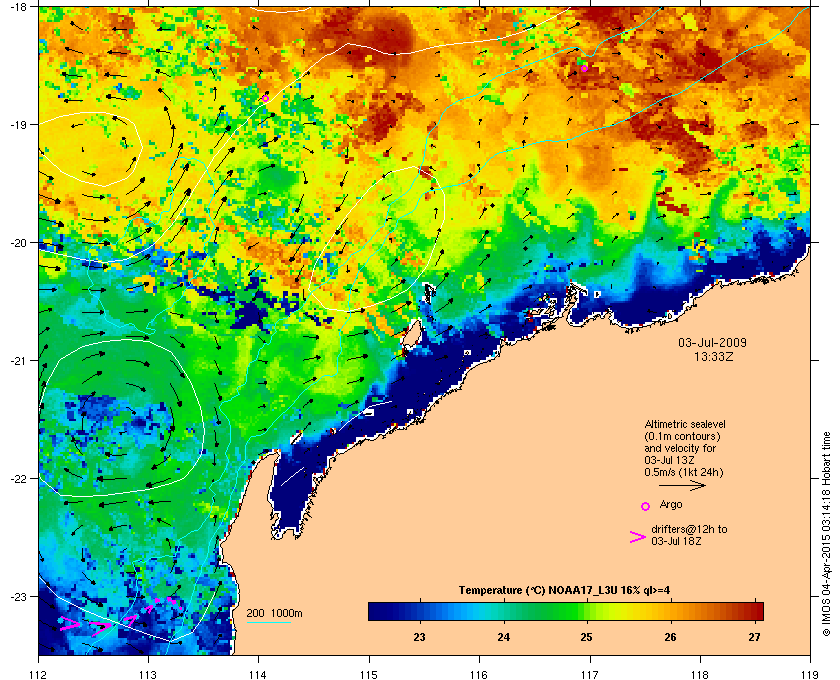Click '03-Jul 13Z' in velocity legend
840x680 pixels.
click(x=670, y=461)
